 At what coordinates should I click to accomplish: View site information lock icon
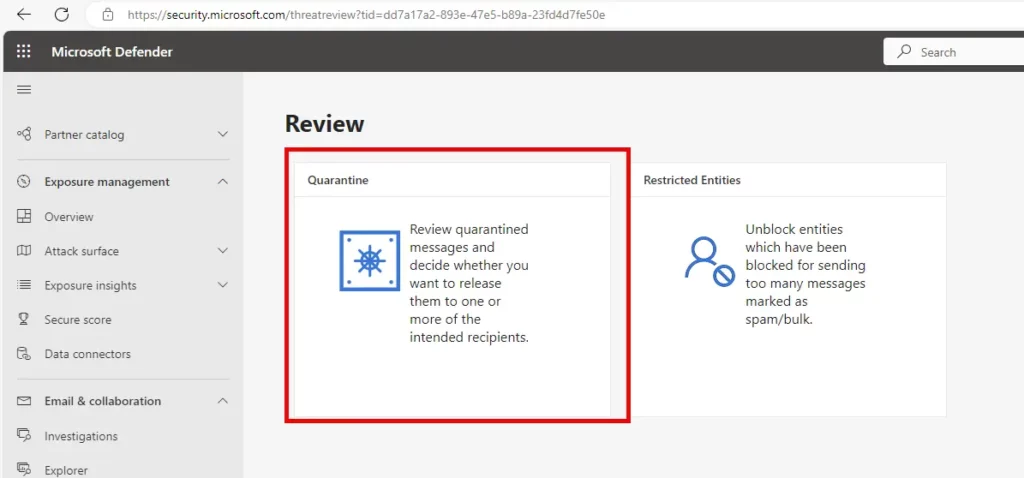pos(108,14)
